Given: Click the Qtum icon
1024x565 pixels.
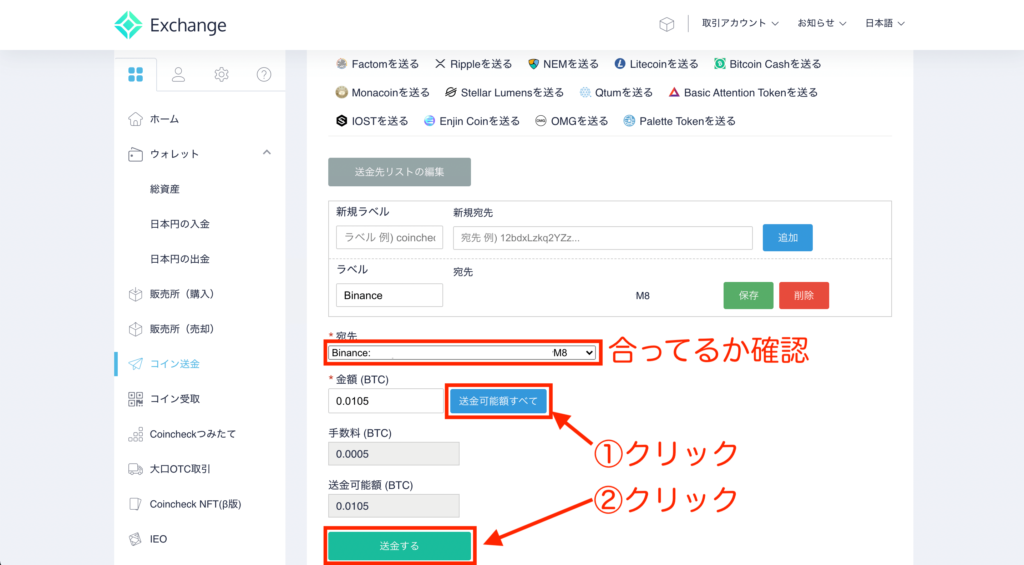Looking at the screenshot, I should pyautogui.click(x=585, y=93).
